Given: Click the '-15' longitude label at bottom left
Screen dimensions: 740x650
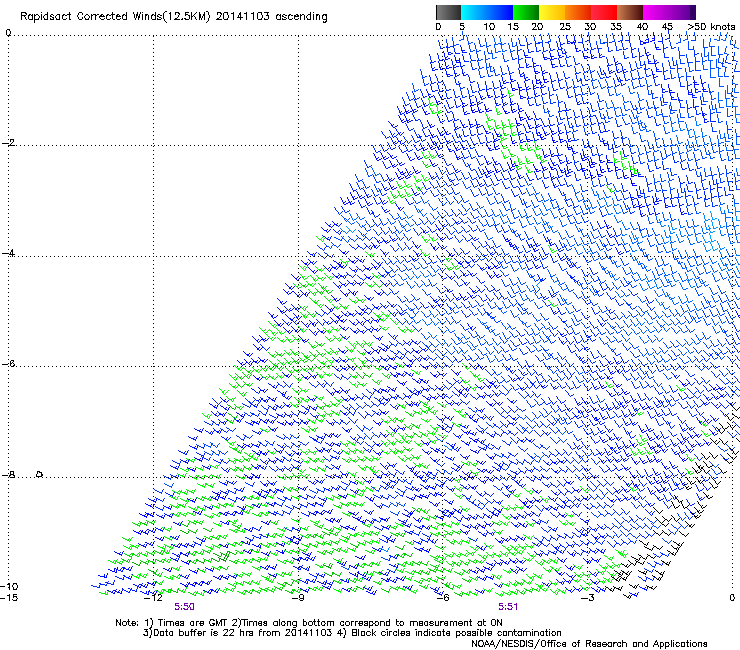Looking at the screenshot, I should click(9, 598).
